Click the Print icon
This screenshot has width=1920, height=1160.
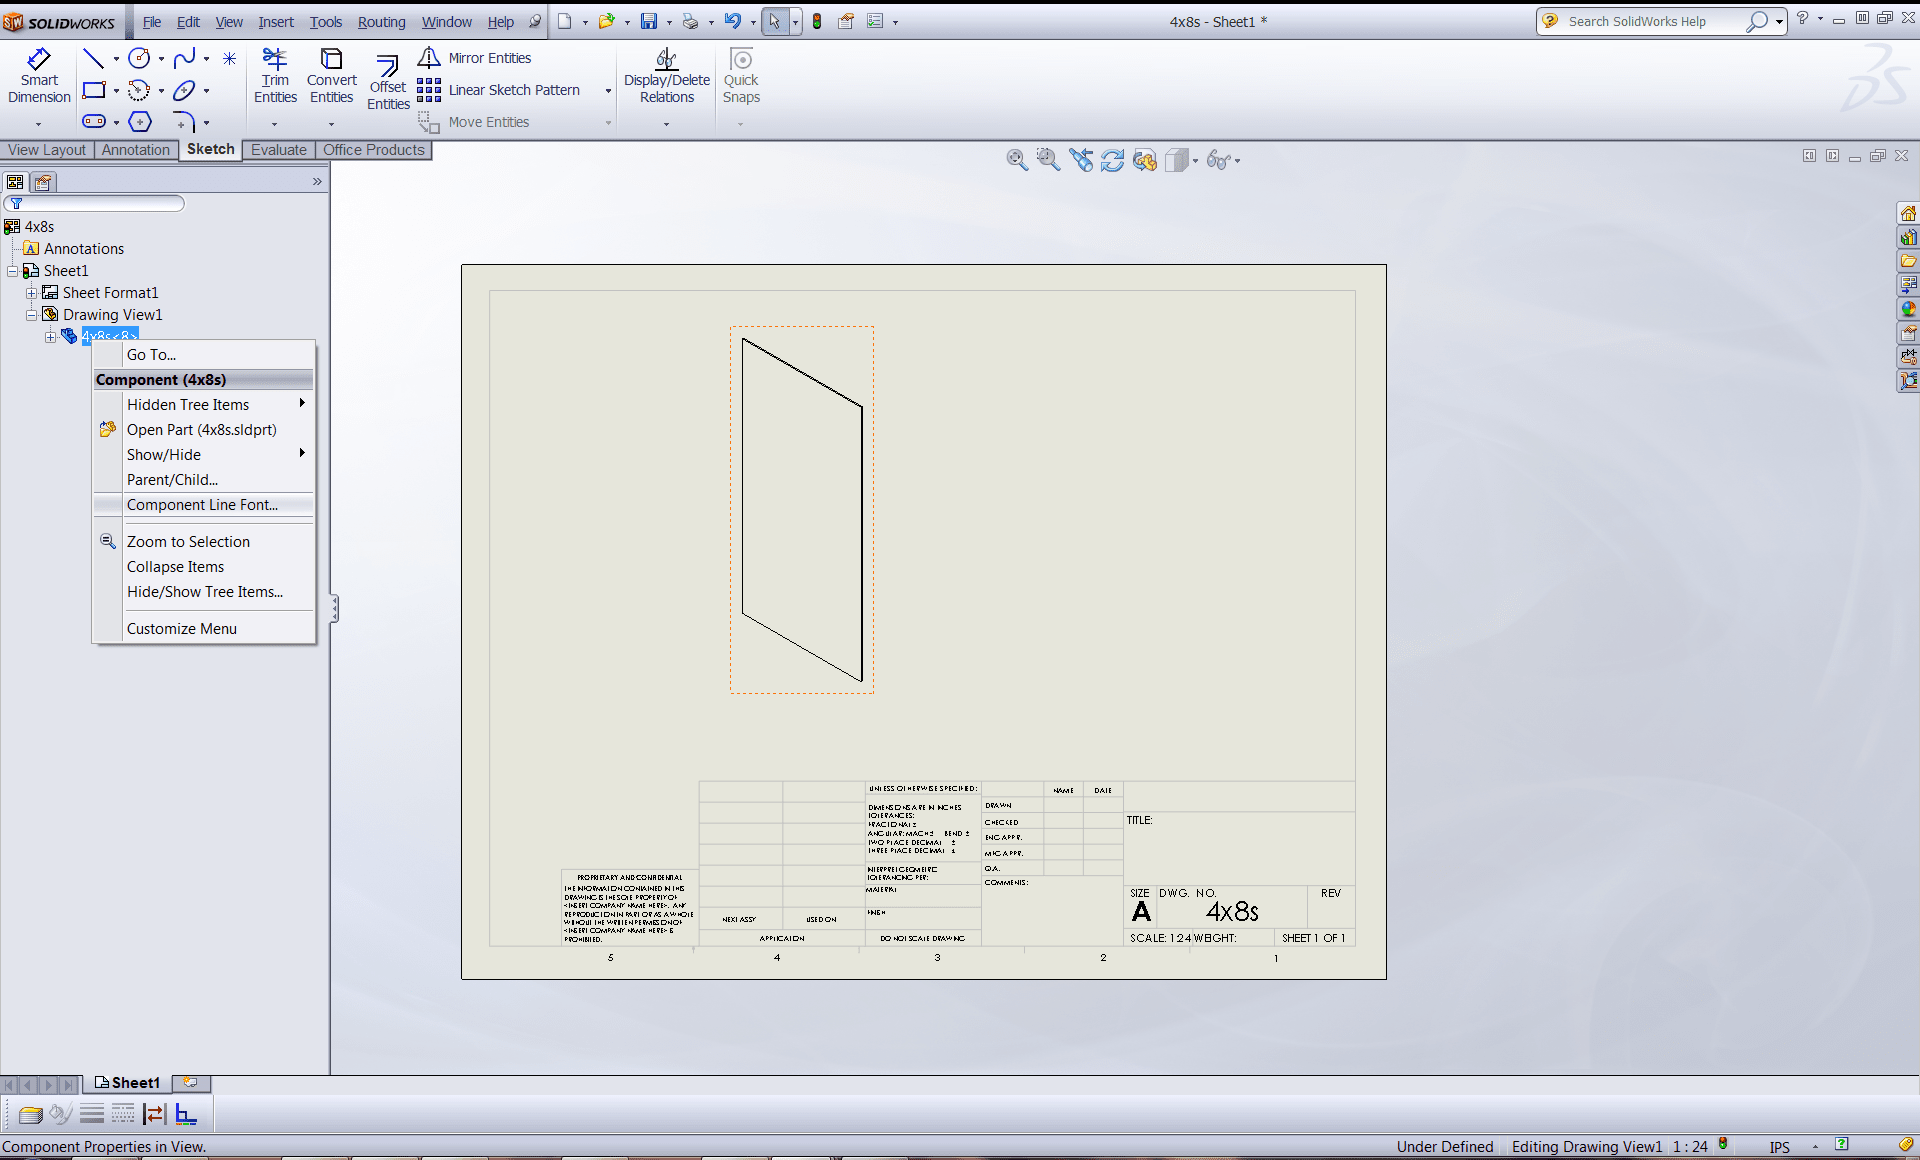click(690, 22)
